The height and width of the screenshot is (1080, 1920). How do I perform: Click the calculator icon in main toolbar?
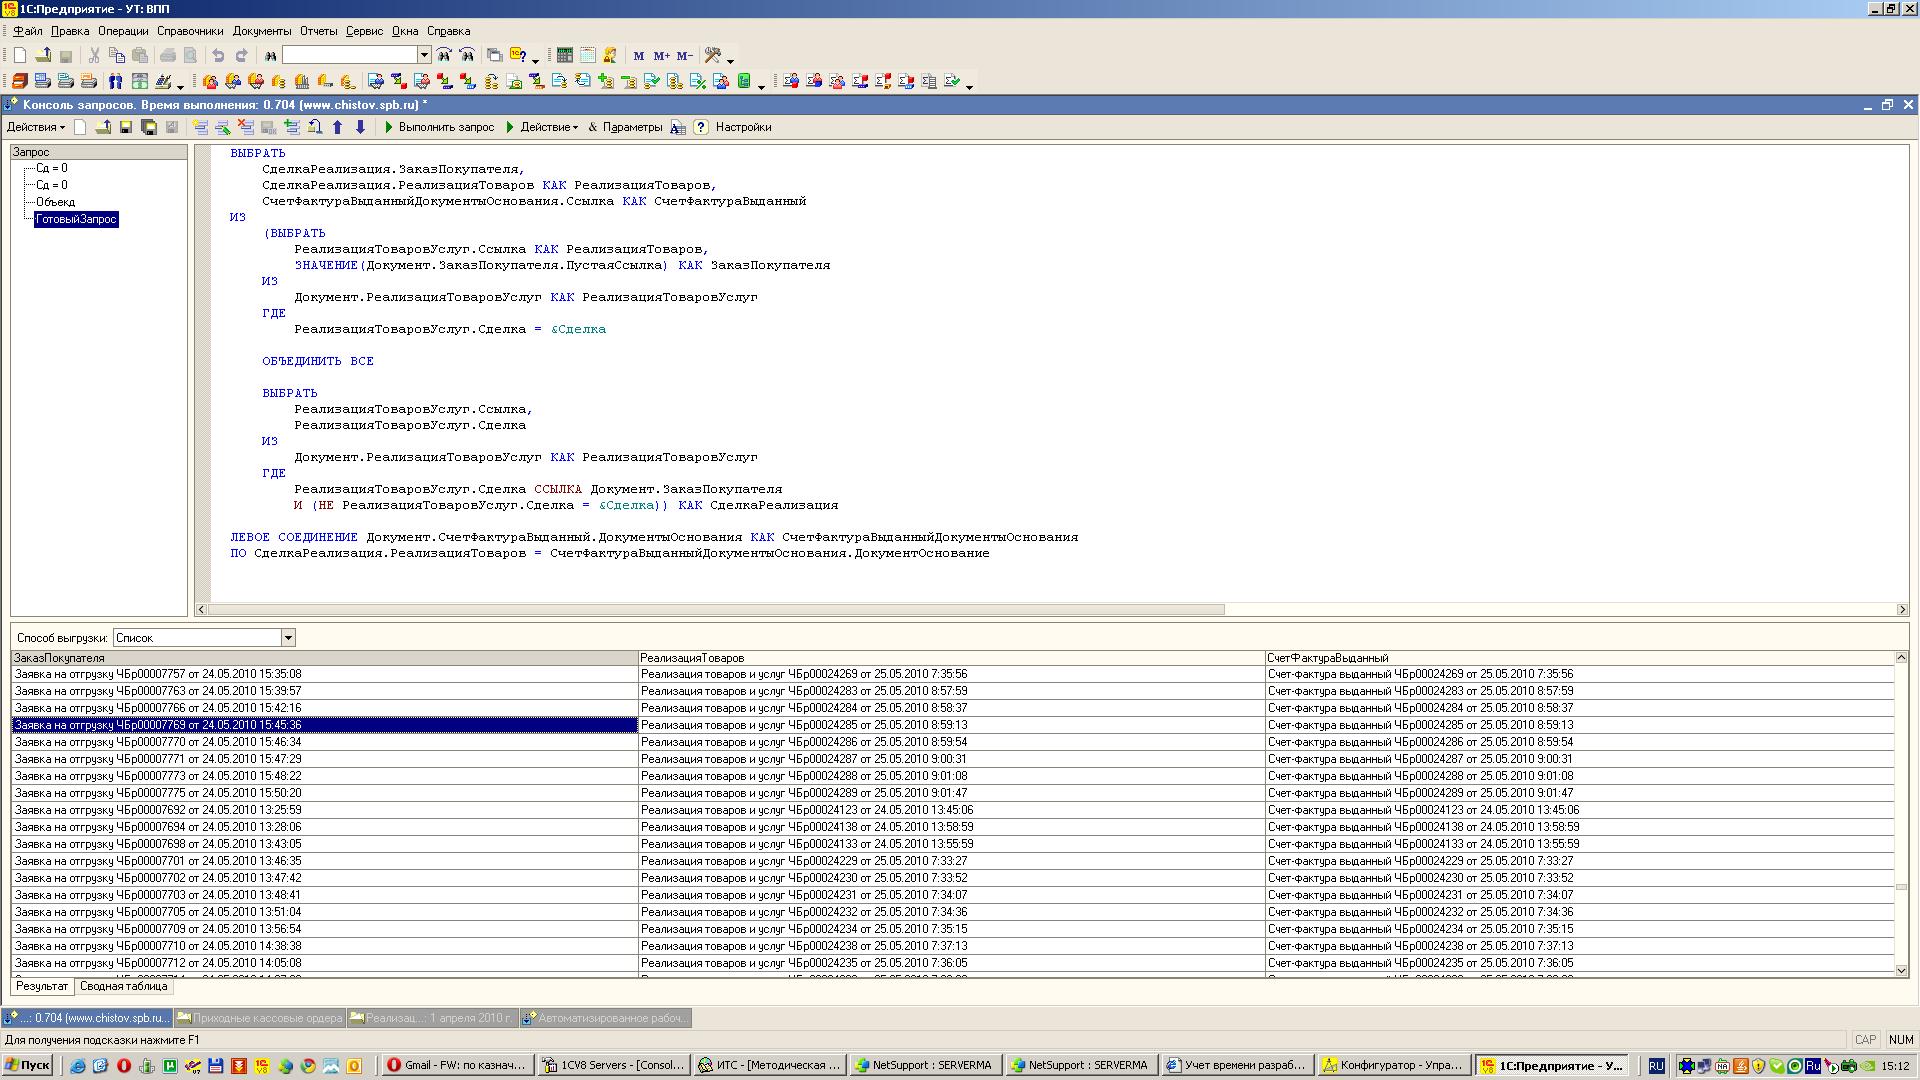coord(565,56)
